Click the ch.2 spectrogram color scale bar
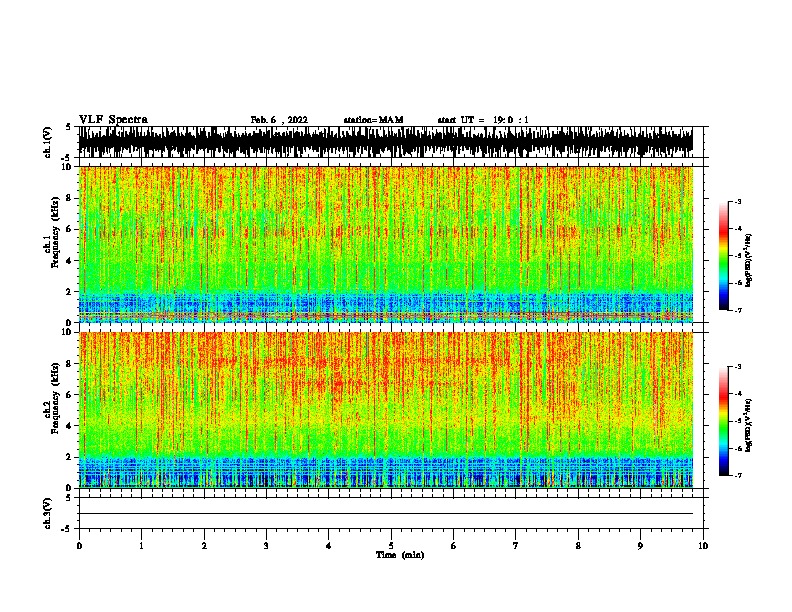The width and height of the screenshot is (792, 612). [x=723, y=421]
